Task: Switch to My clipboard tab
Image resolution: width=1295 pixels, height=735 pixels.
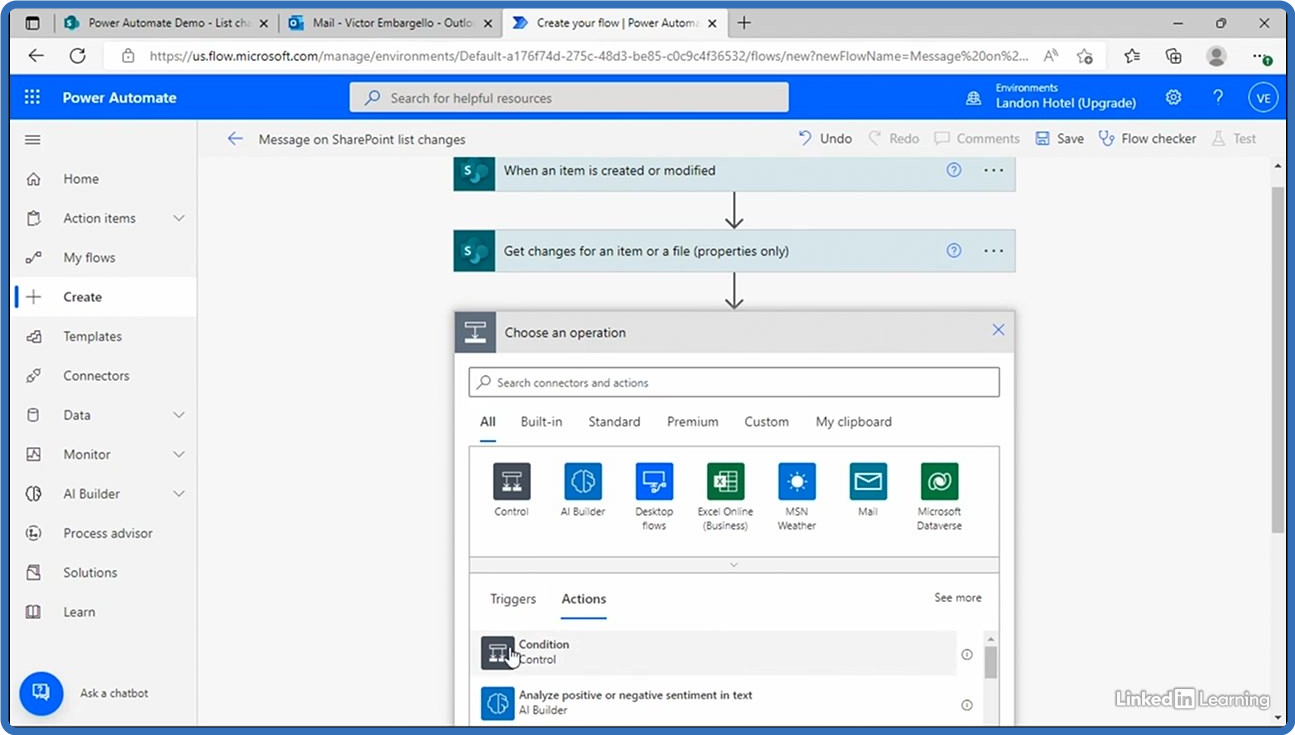Action: click(853, 422)
